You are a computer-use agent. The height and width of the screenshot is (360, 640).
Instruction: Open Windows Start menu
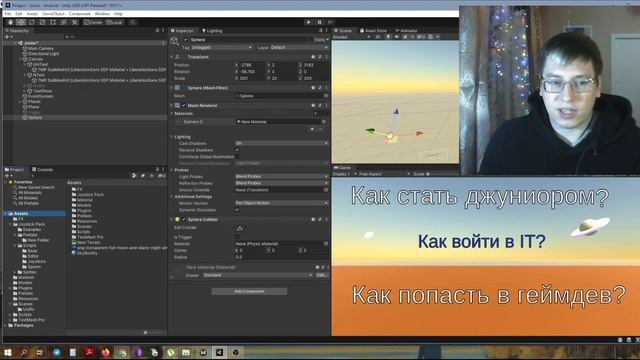(x=8, y=352)
